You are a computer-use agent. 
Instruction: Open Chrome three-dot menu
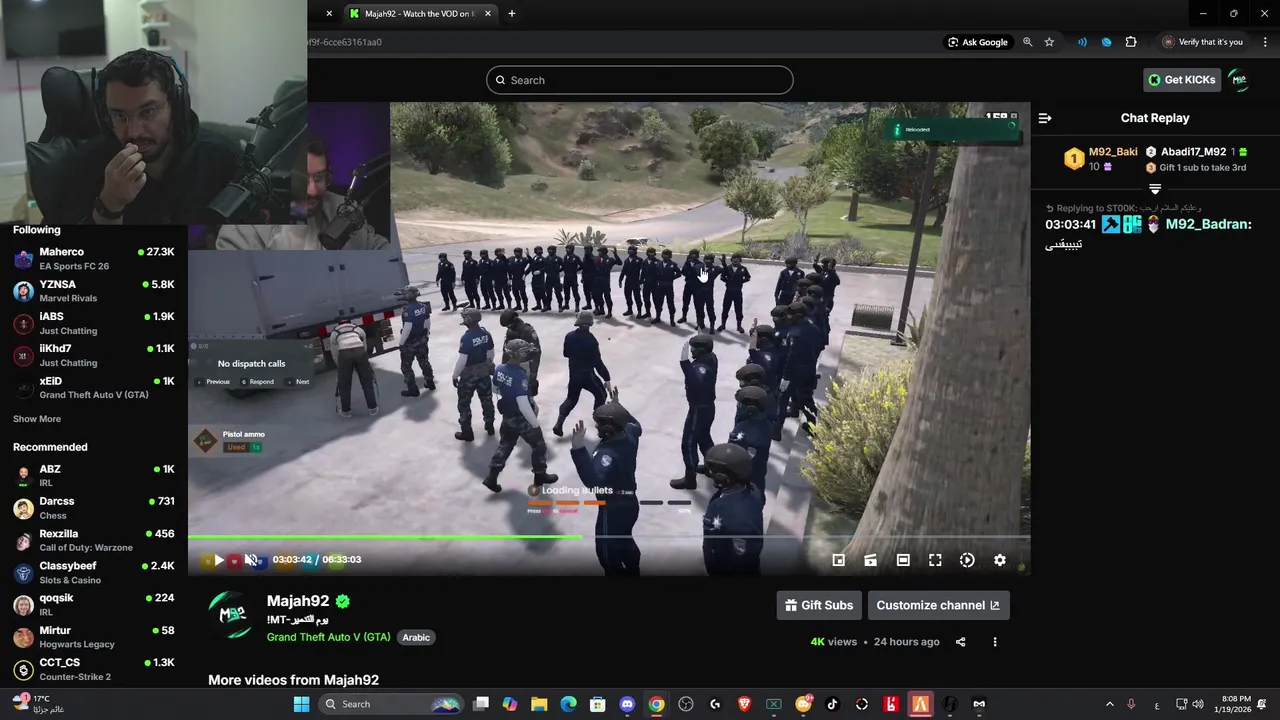[x=1265, y=42]
